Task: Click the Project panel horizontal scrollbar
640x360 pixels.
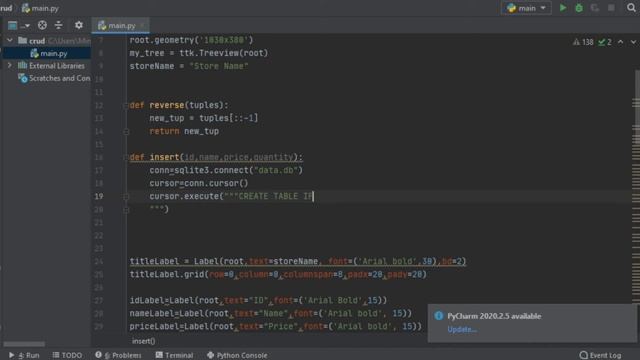Action: coord(24,344)
